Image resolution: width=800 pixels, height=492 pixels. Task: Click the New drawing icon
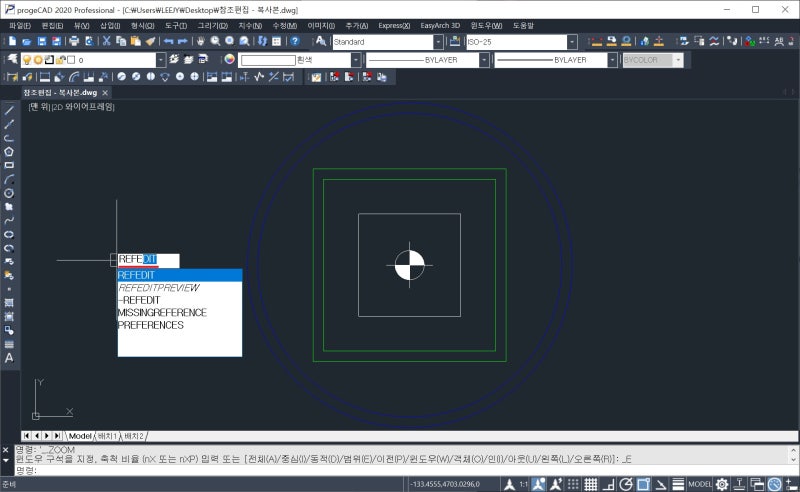[13, 41]
